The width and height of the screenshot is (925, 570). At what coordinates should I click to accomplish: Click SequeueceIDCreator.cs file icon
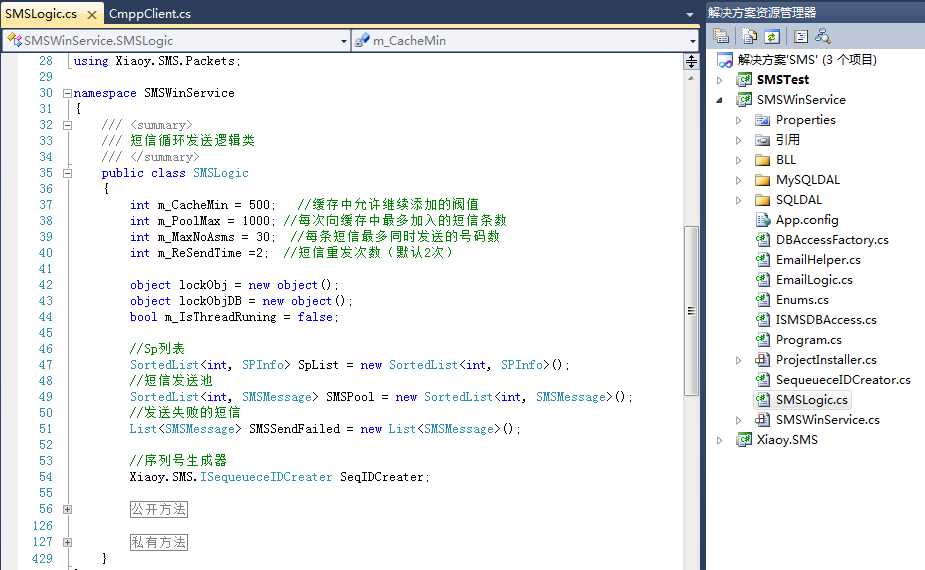763,379
